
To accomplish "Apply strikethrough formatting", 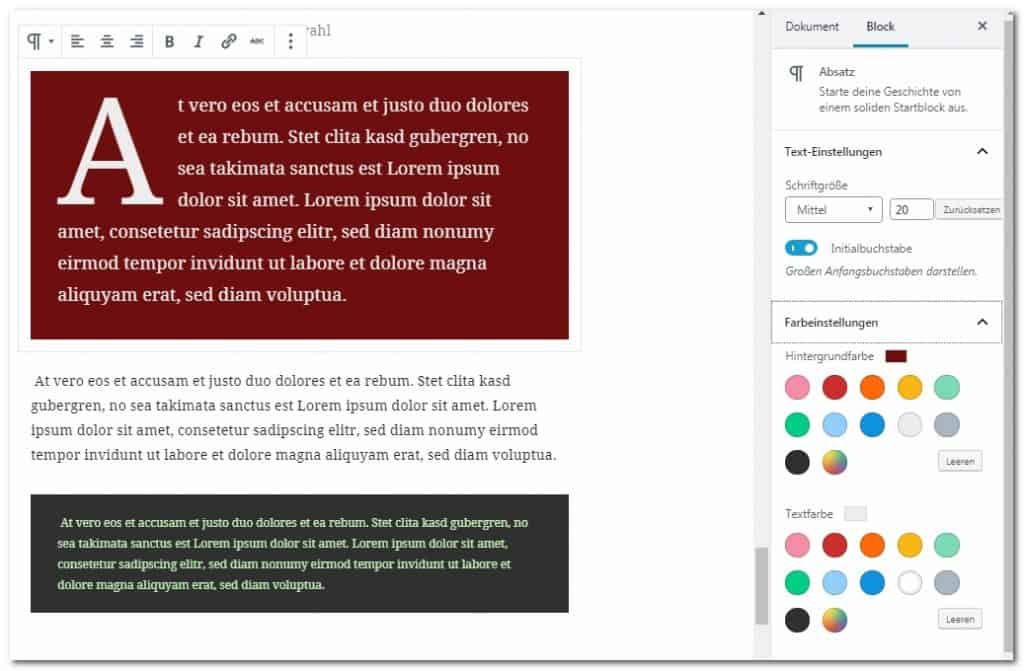I will tap(257, 42).
